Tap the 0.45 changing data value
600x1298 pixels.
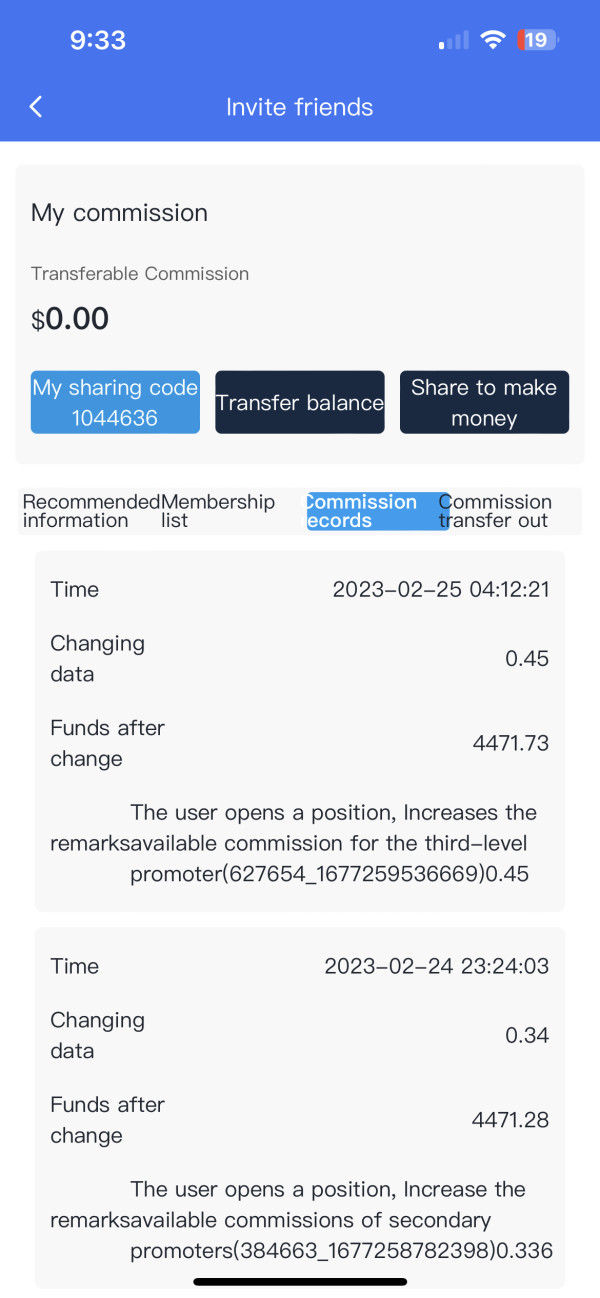point(527,659)
